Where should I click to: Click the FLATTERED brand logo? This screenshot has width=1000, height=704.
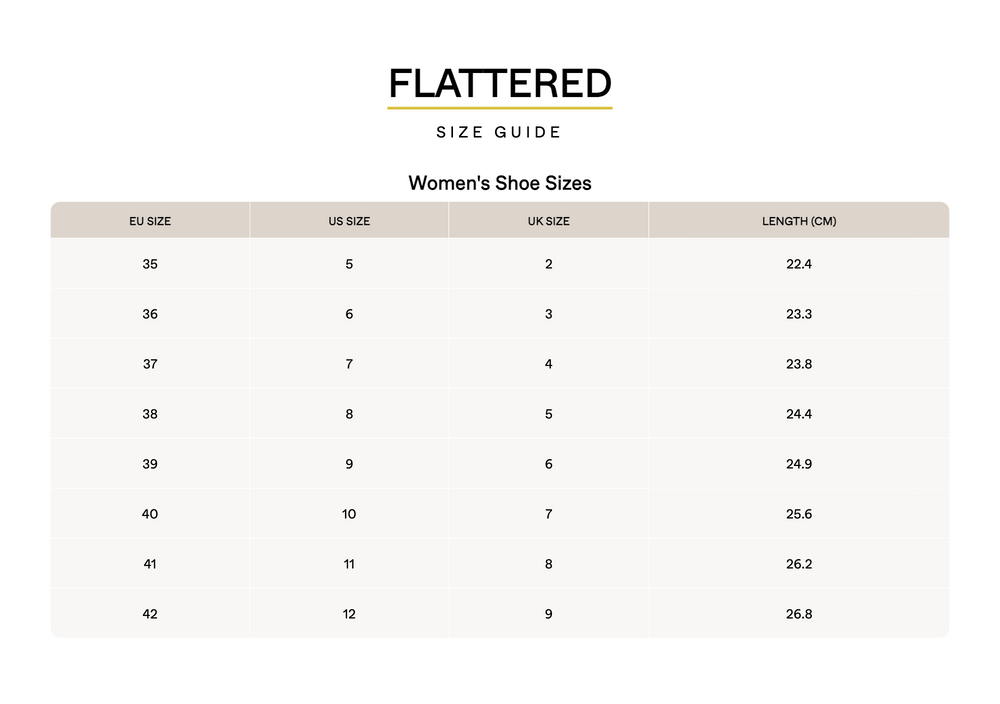tap(499, 83)
